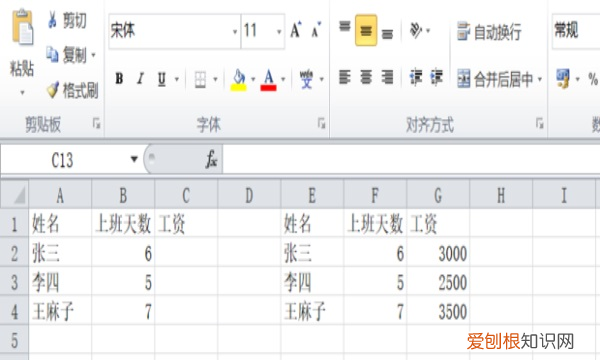
Task: Click the phonetic guide (wén) icon
Action: click(x=306, y=79)
